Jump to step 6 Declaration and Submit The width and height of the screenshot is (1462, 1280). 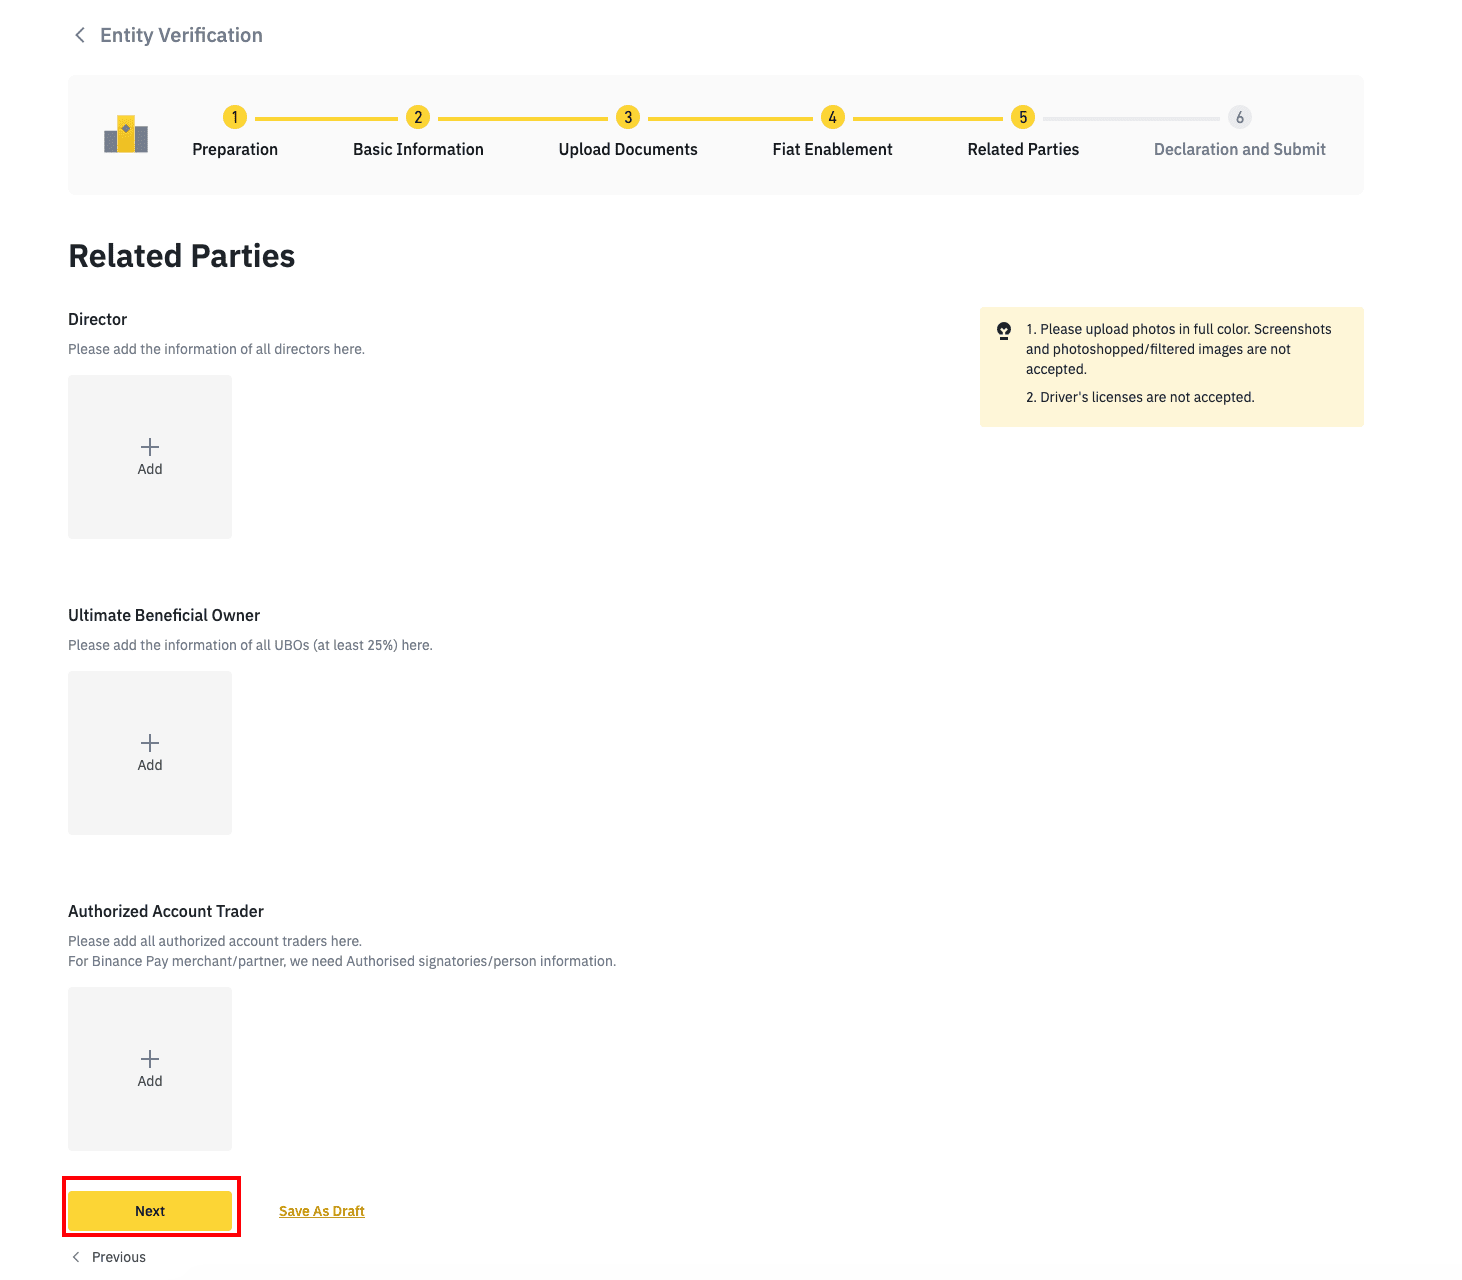[x=1240, y=117]
